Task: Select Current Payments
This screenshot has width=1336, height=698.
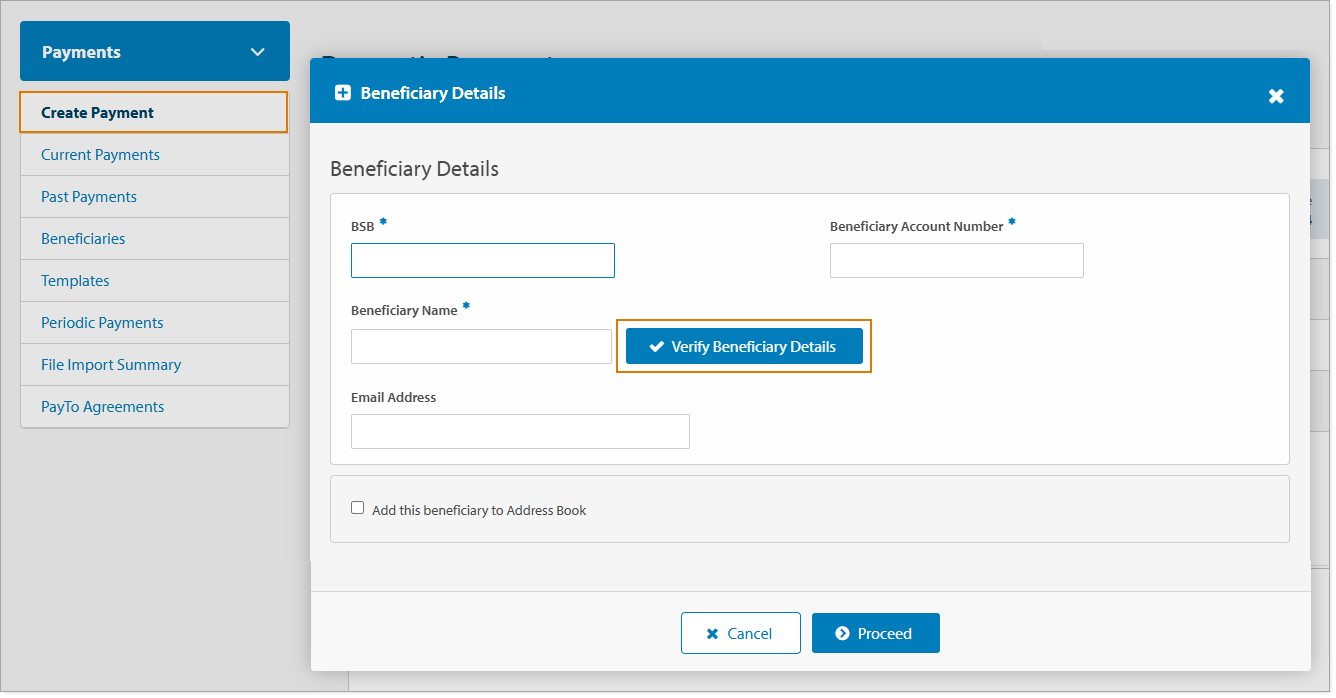Action: click(x=100, y=154)
